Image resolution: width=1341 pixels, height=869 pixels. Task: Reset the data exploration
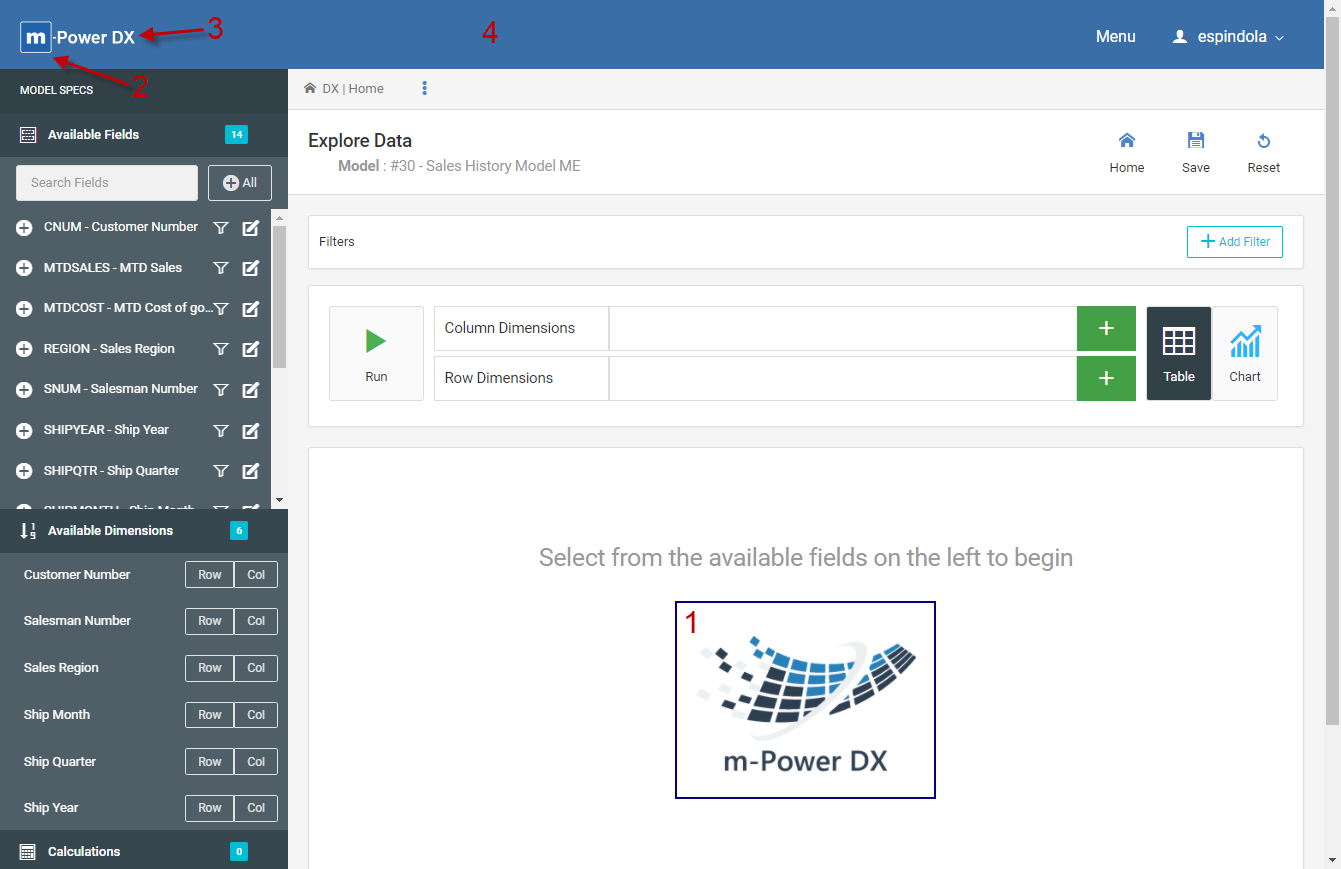[x=1264, y=153]
